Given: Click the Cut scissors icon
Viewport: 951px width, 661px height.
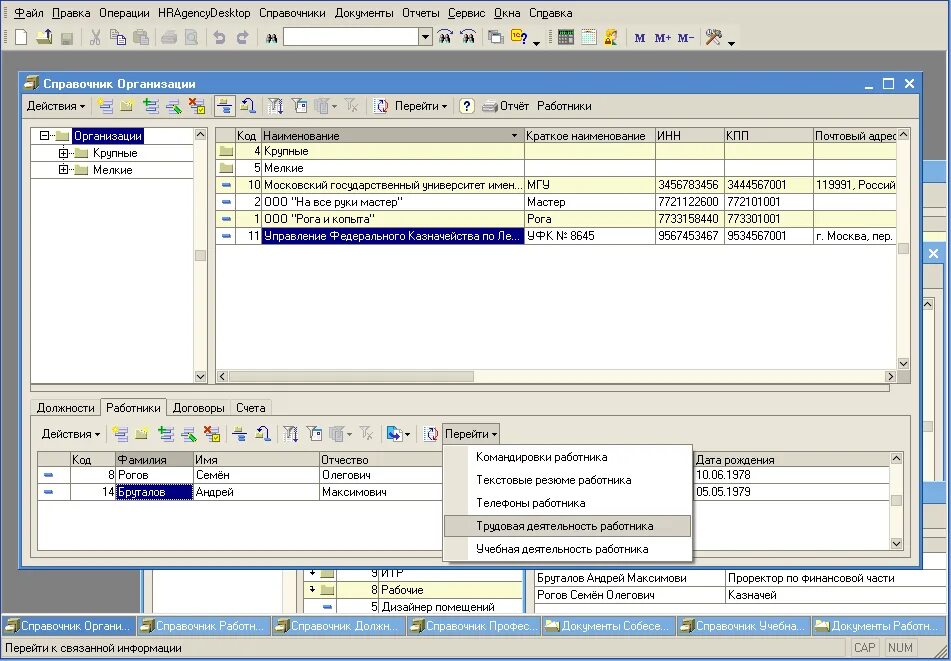Looking at the screenshot, I should (95, 37).
